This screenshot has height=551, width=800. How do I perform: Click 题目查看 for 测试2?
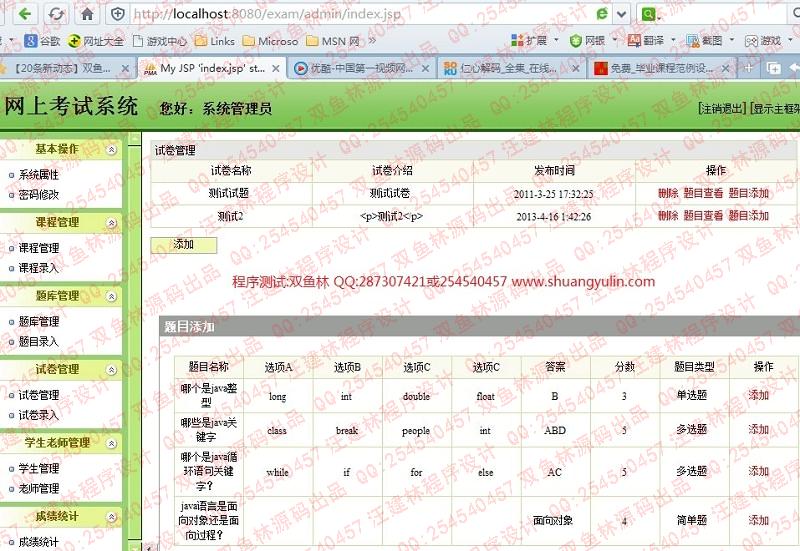703,216
